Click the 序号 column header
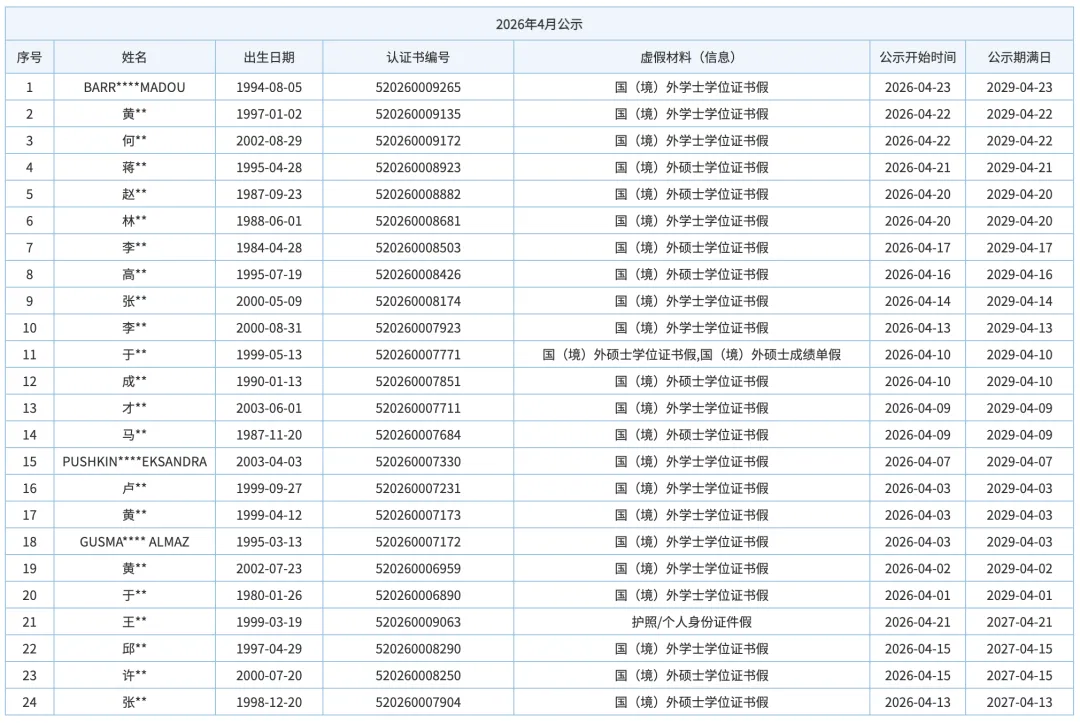1080x723 pixels. tap(29, 57)
